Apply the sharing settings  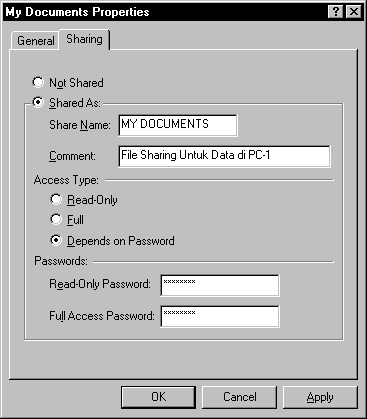[320, 397]
